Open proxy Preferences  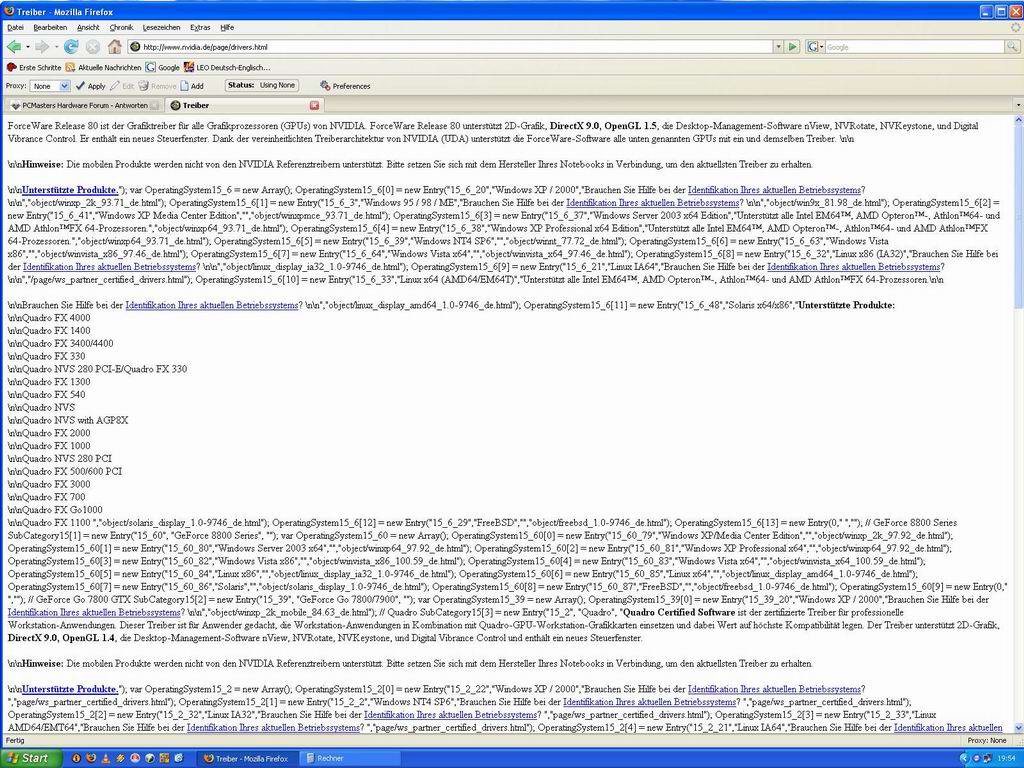(345, 86)
